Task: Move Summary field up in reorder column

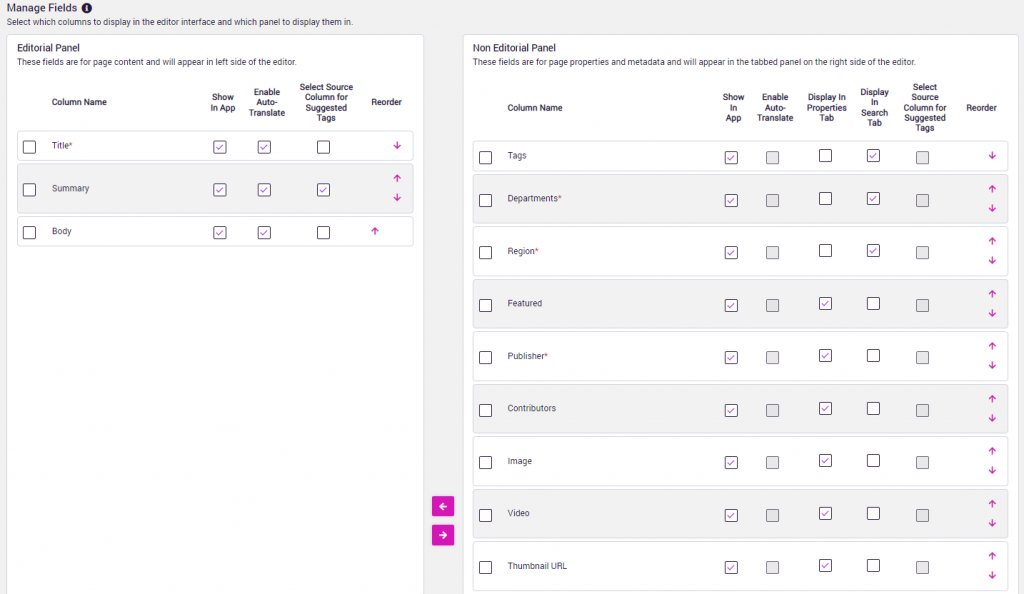Action: coord(397,178)
